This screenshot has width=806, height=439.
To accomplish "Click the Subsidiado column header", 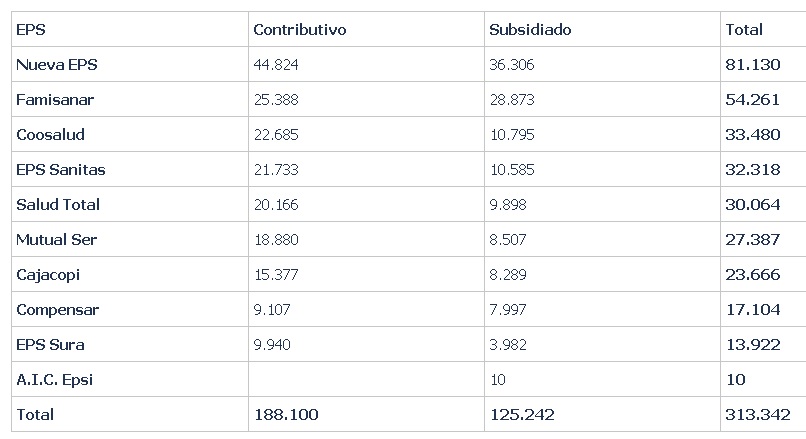I will [530, 30].
